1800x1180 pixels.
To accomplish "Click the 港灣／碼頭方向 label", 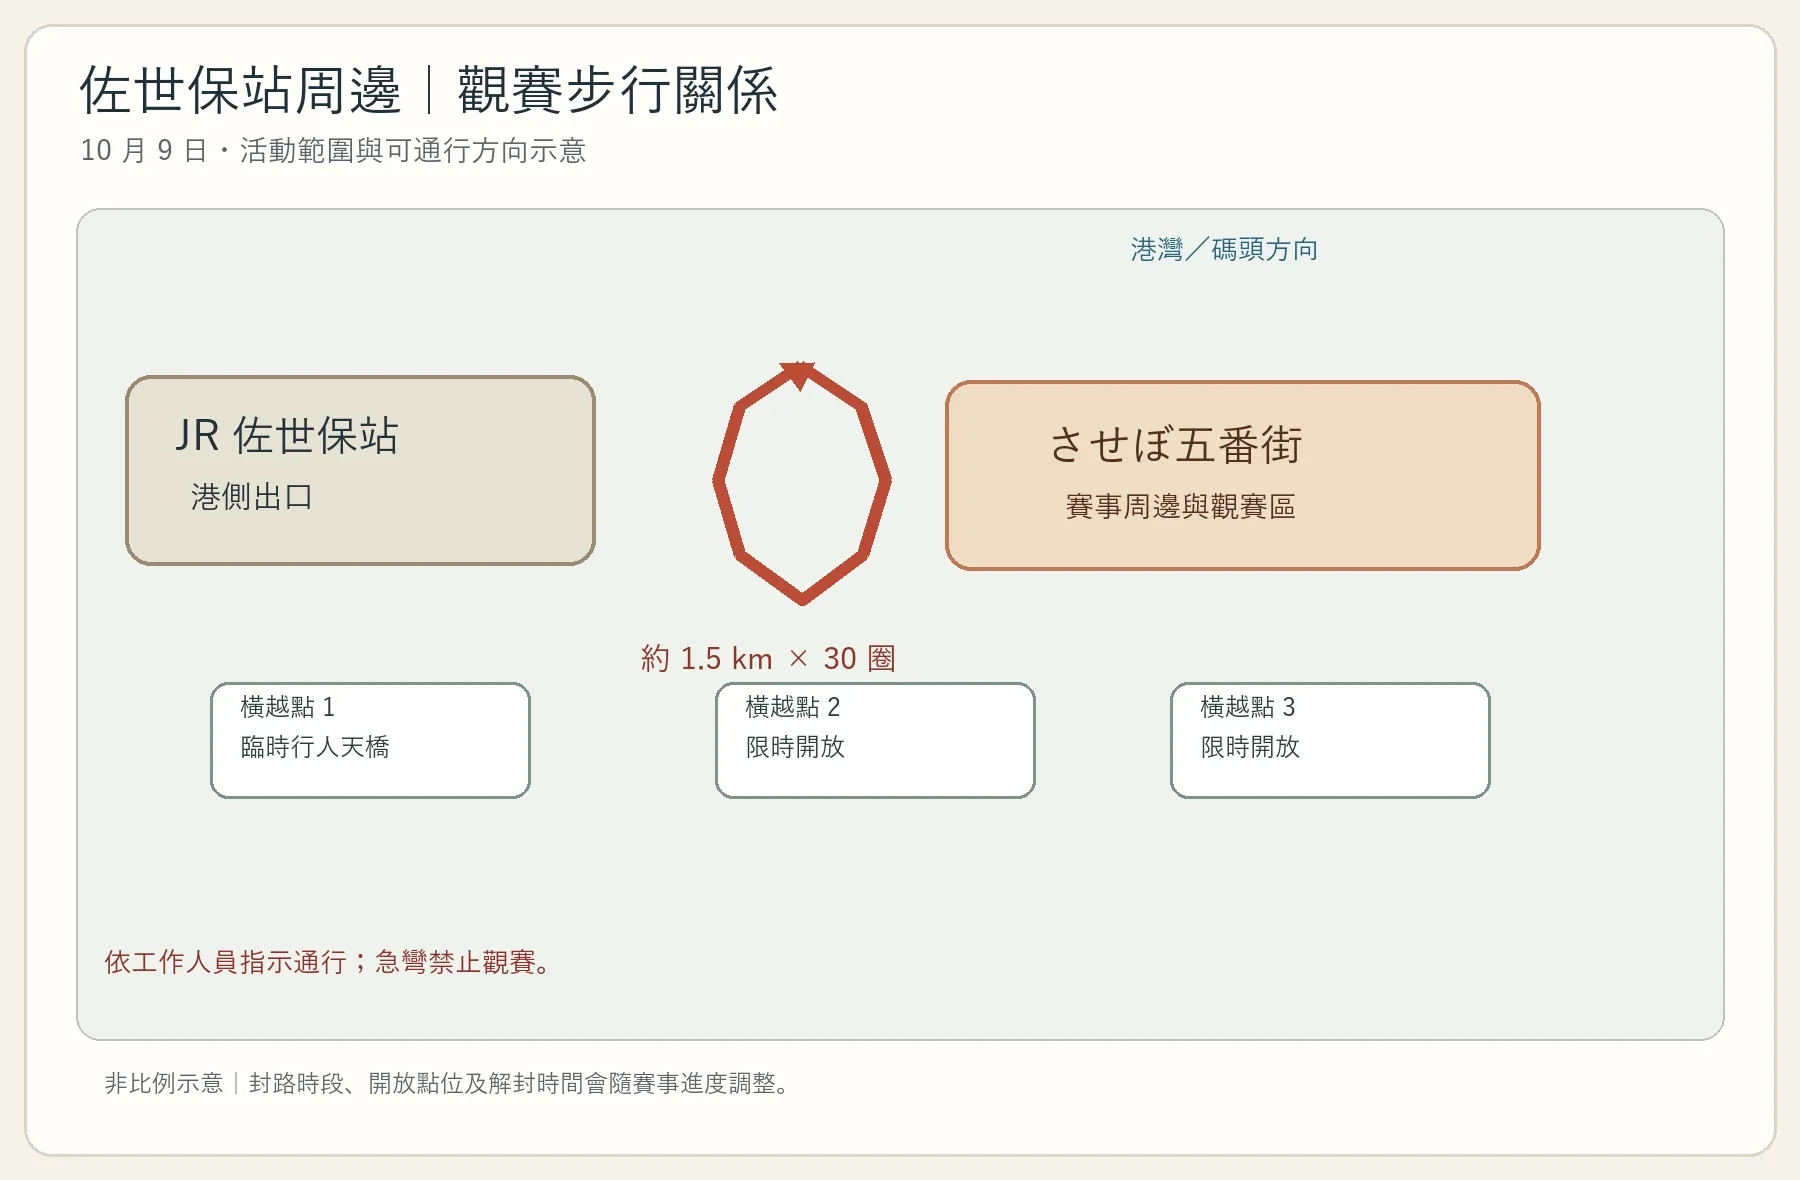I will pyautogui.click(x=1224, y=249).
